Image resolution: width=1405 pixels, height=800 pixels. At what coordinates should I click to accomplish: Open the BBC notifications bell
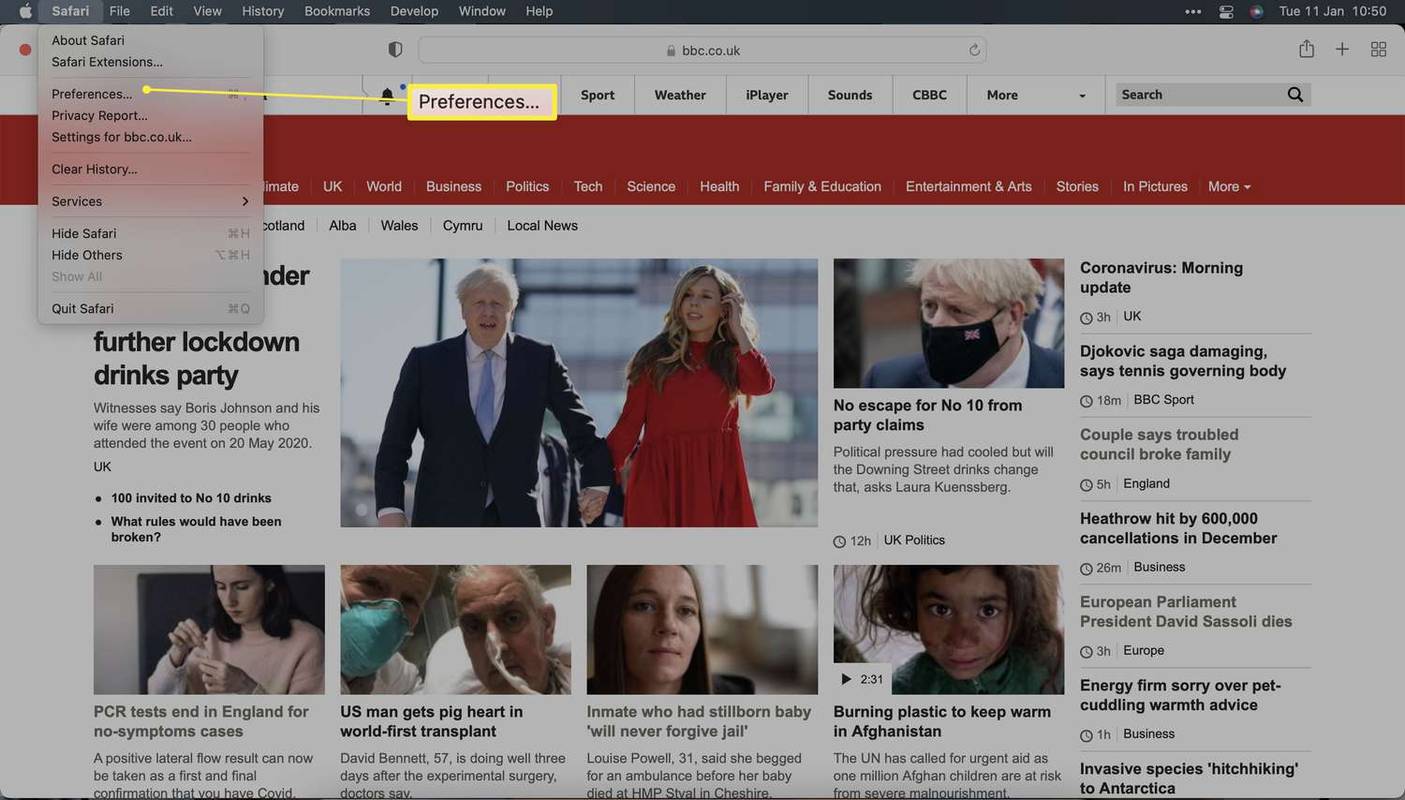(387, 96)
